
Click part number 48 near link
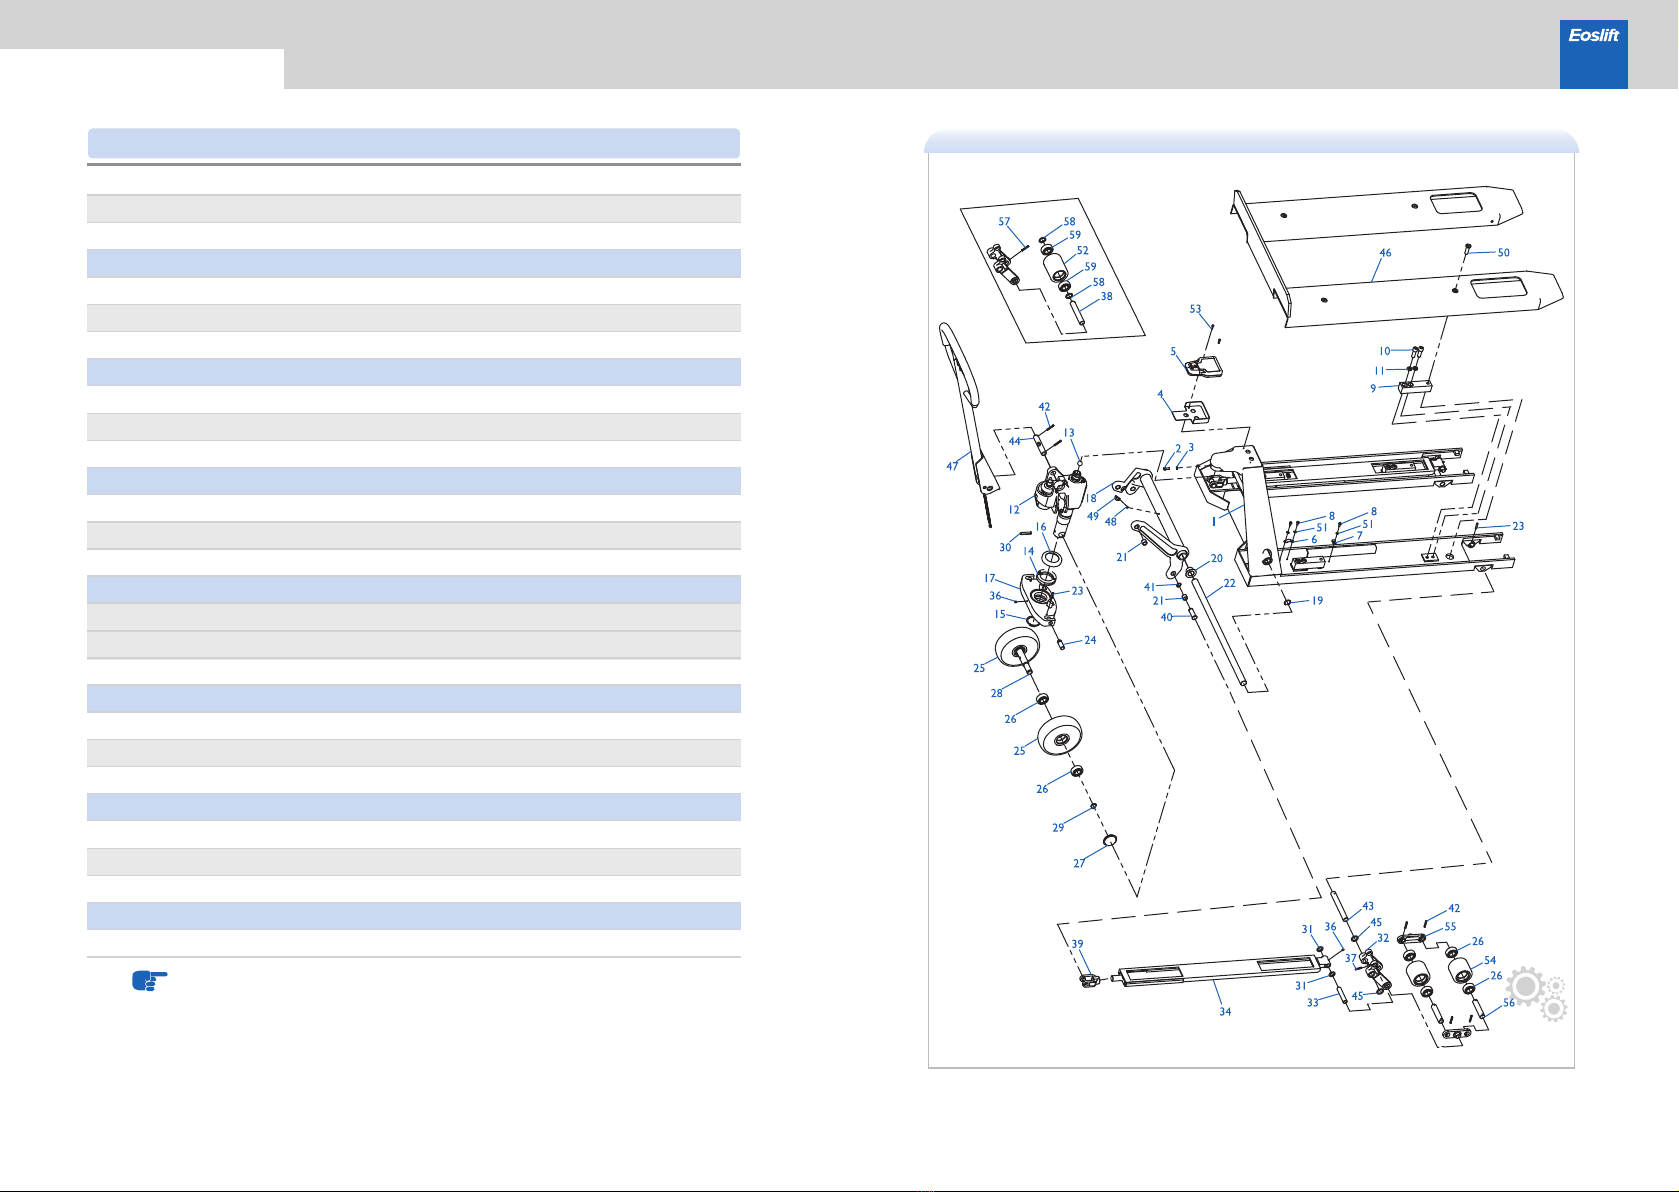click(1110, 522)
